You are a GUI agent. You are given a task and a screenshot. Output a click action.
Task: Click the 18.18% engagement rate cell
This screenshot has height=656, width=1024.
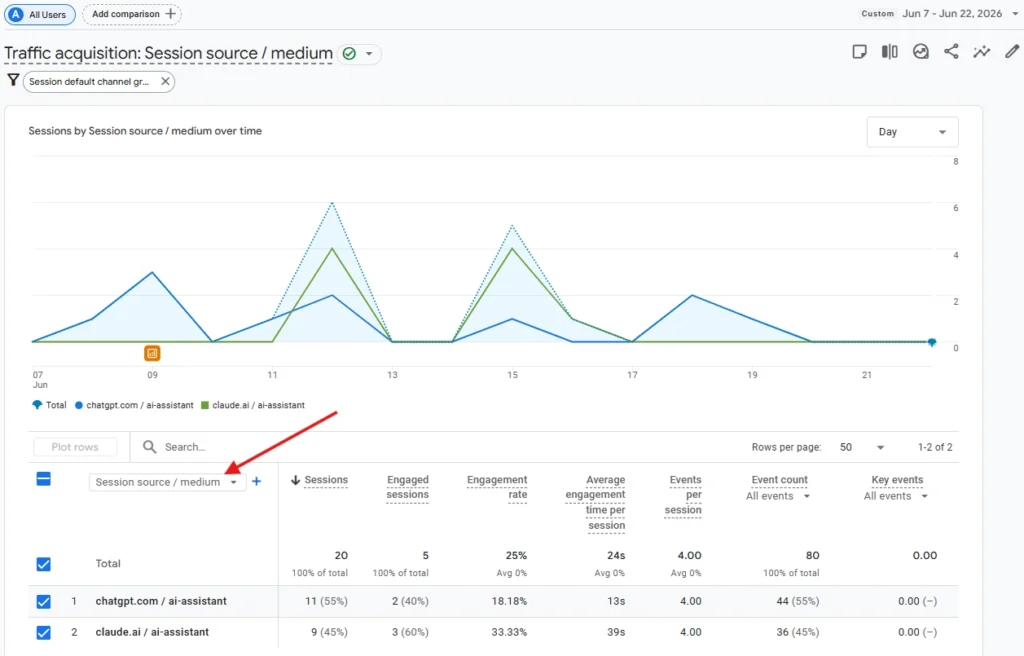click(x=509, y=601)
